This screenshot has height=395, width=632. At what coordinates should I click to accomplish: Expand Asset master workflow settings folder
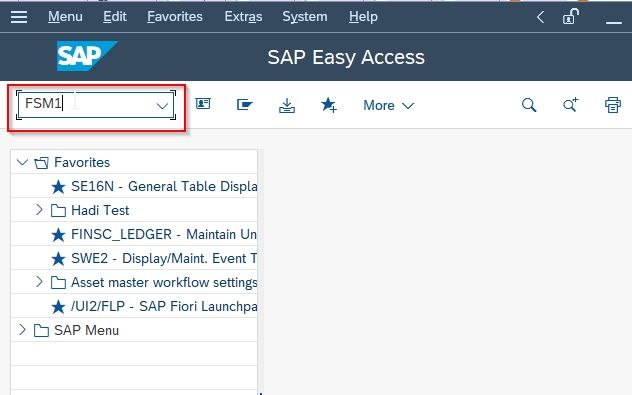39,282
